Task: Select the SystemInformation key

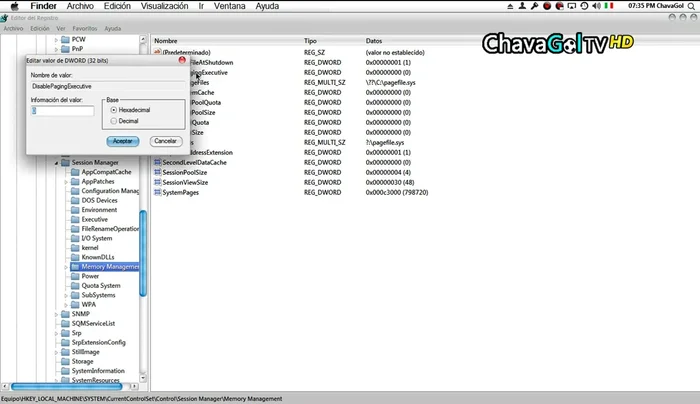Action: 98,371
